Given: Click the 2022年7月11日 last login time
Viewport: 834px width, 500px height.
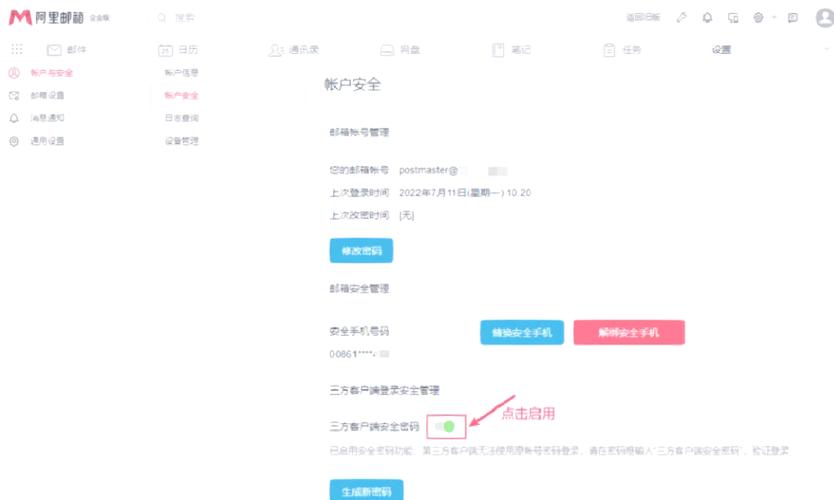Looking at the screenshot, I should 465,193.
